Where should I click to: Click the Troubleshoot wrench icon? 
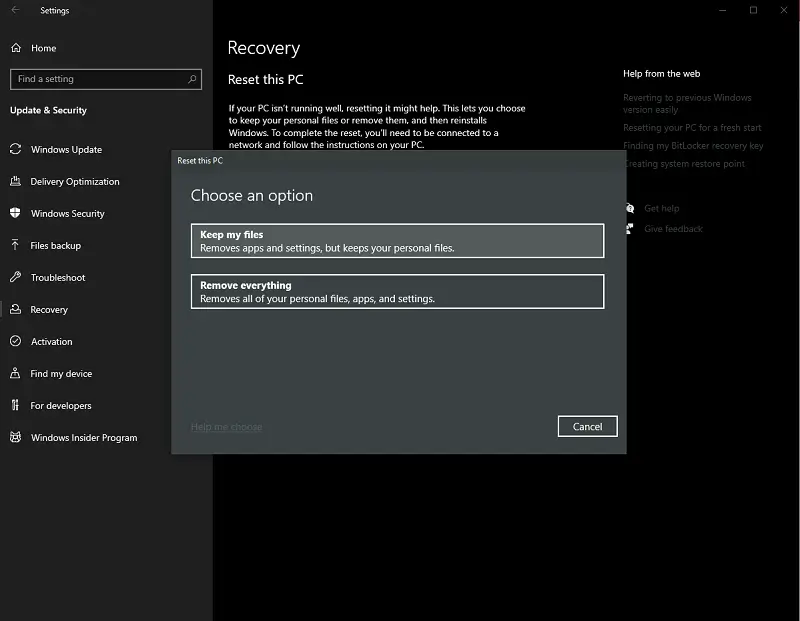pos(16,278)
